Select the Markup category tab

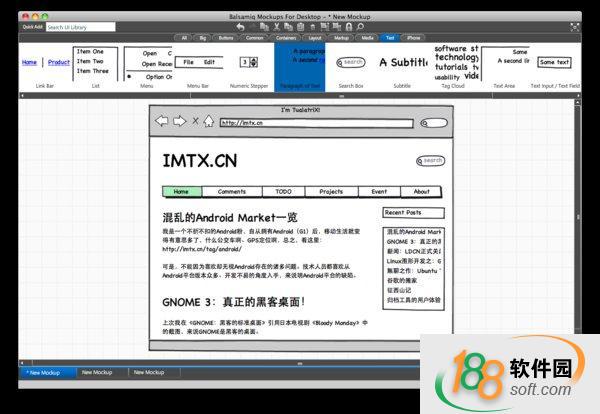tap(342, 37)
